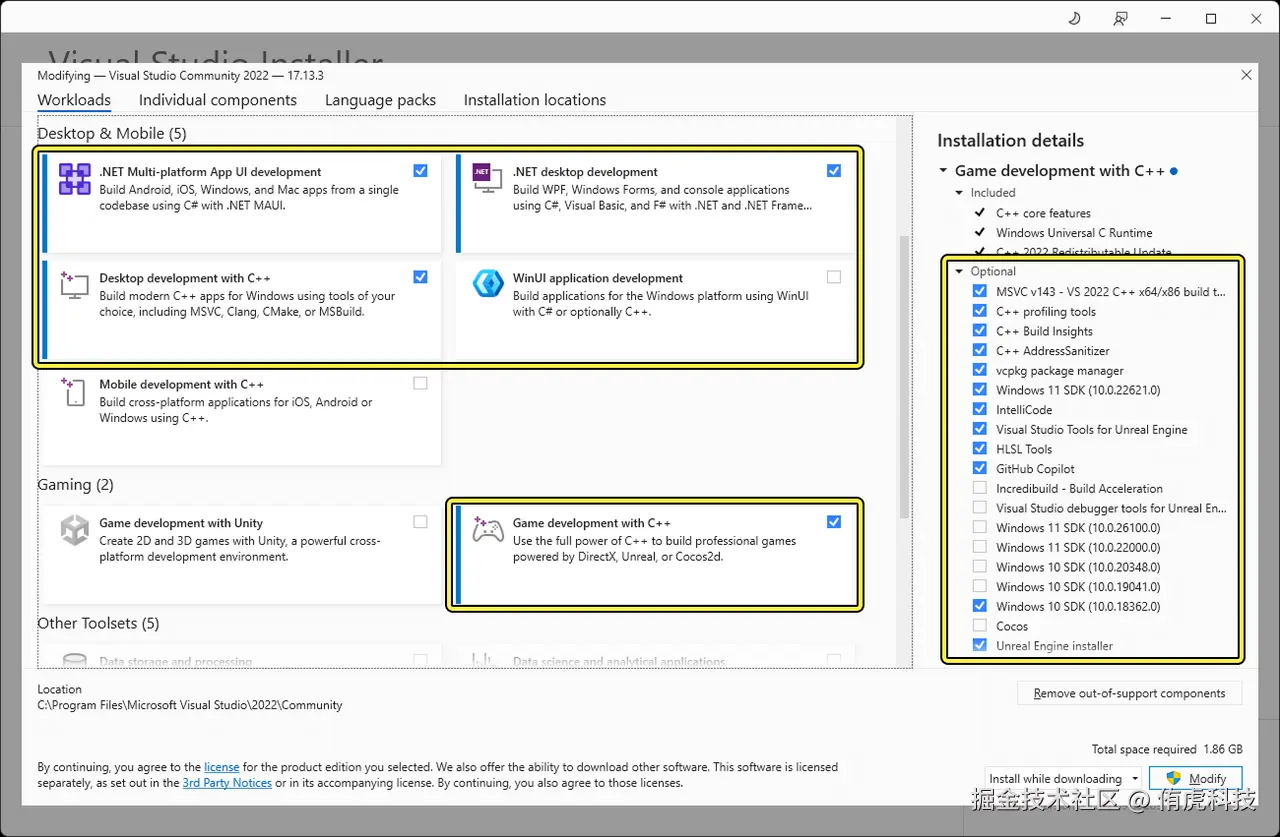
Task: Collapse the Included components section
Action: click(959, 193)
